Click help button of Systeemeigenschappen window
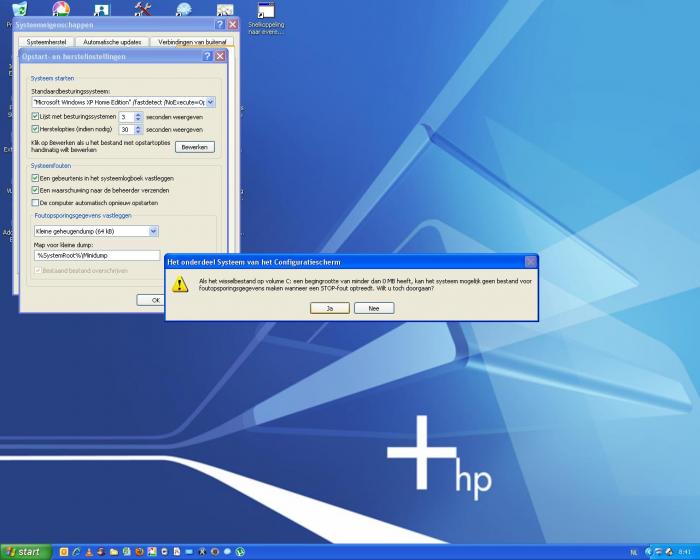700x560 pixels. point(220,25)
